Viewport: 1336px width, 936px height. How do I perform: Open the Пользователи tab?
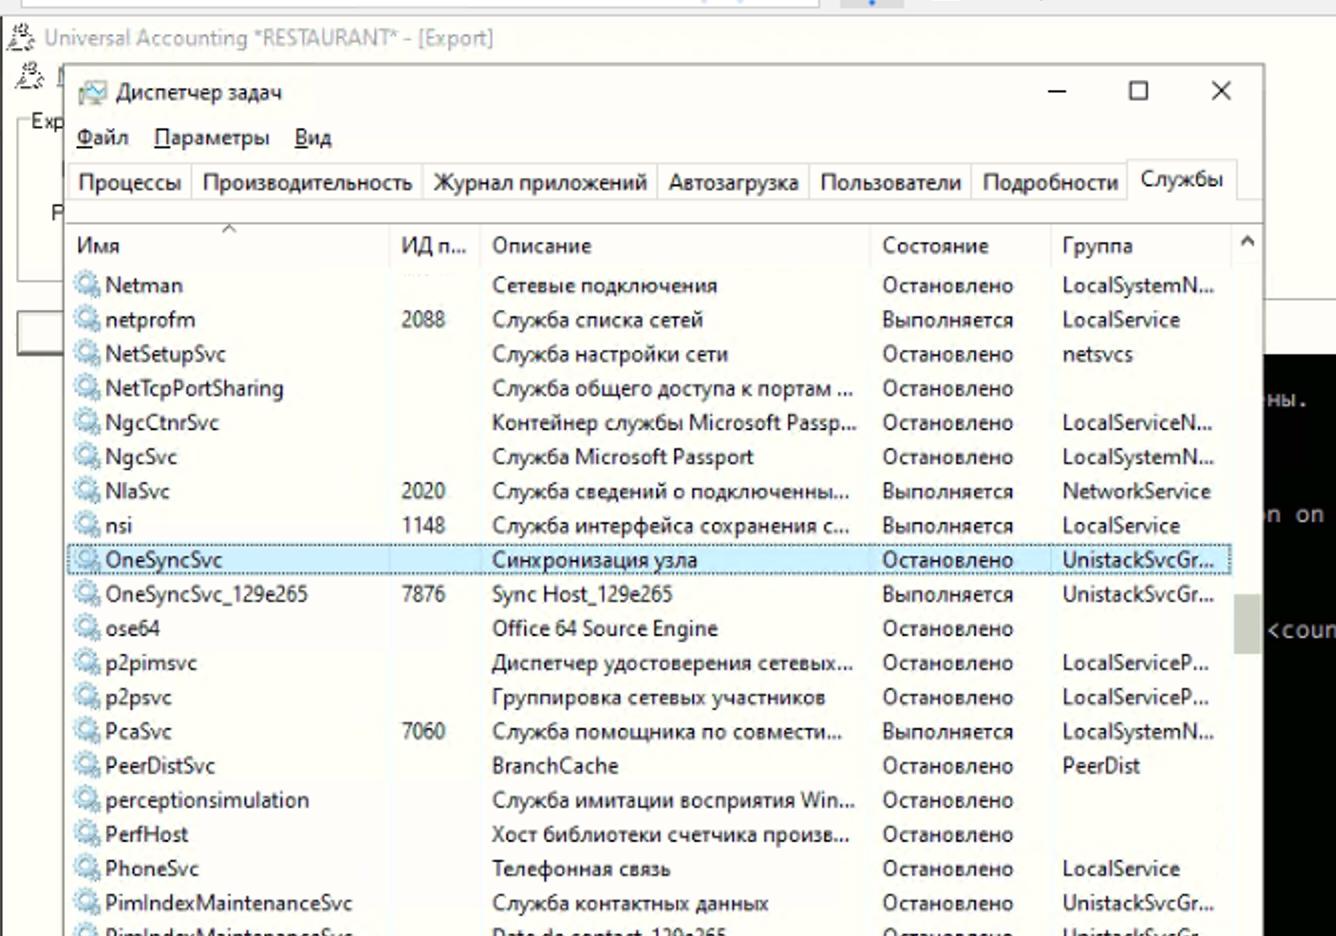pyautogui.click(x=890, y=182)
